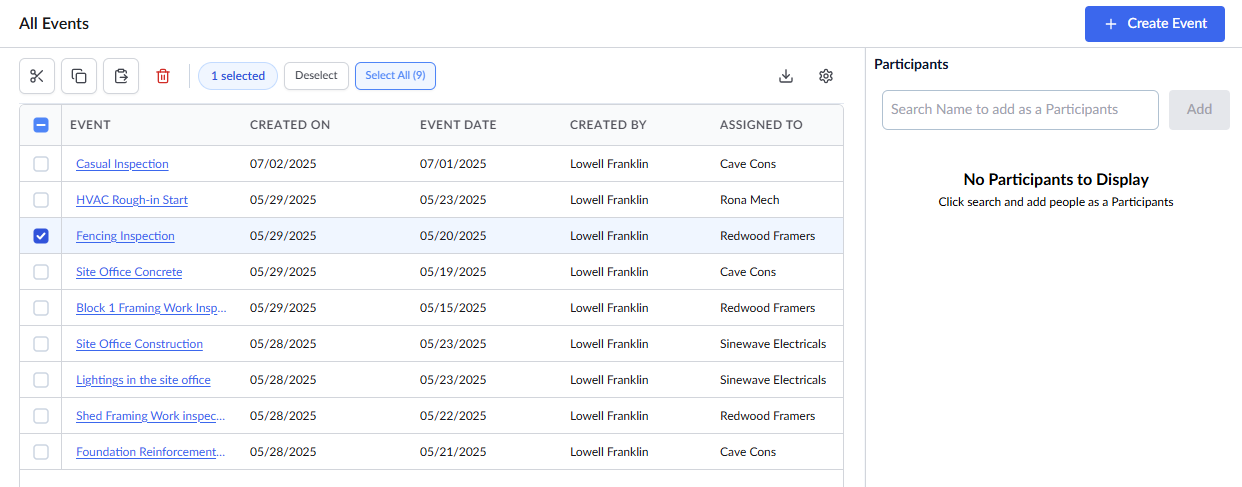Click Redwood Framers in Fencing Inspection row
Viewport: 1242px width, 487px height.
tap(767, 236)
